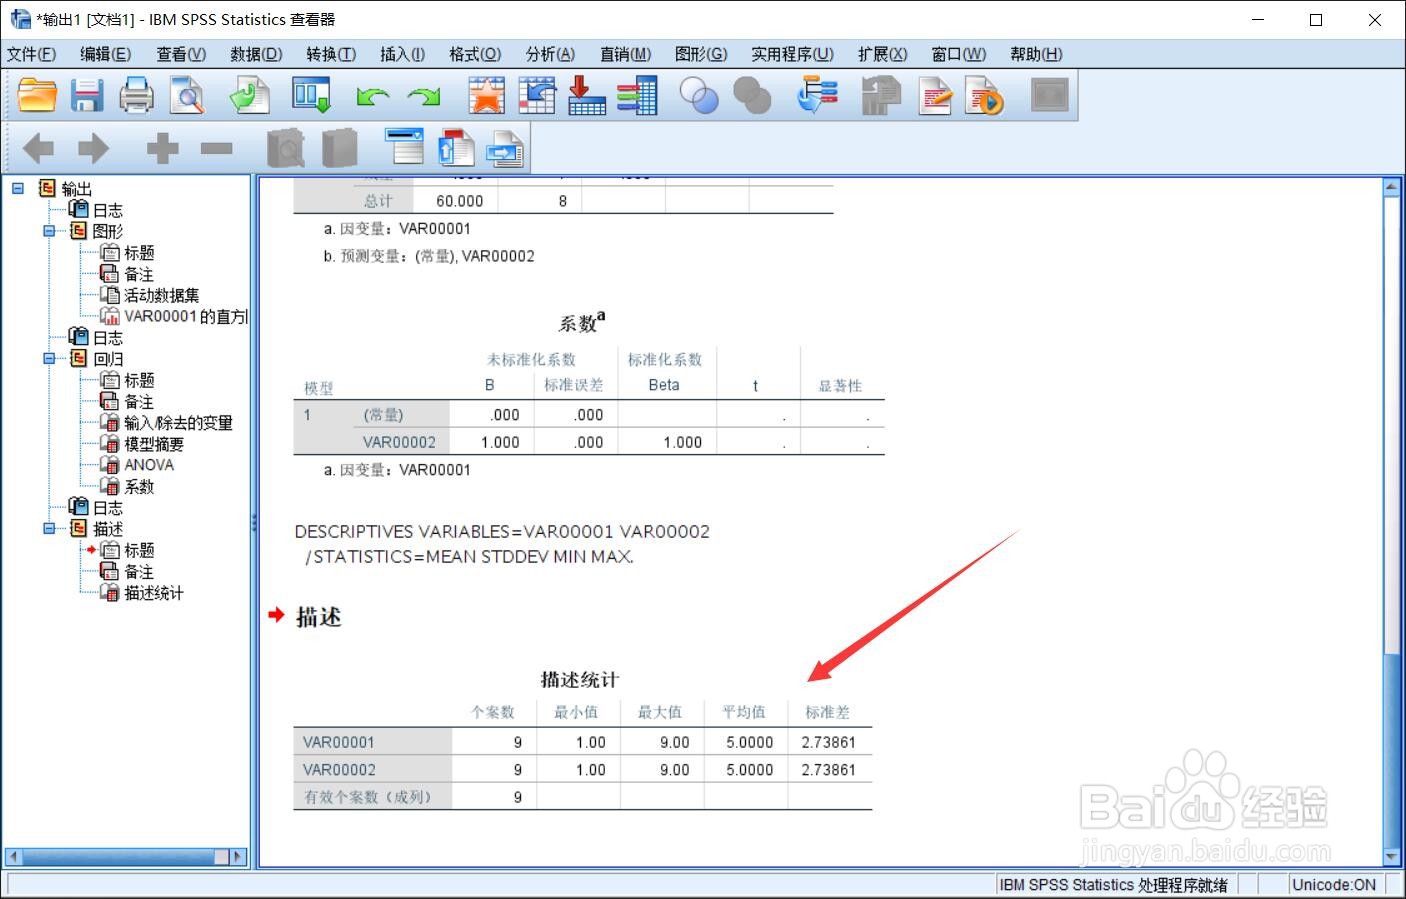Click the overlapping circles Select Cases icon
The image size is (1406, 899).
699,96
